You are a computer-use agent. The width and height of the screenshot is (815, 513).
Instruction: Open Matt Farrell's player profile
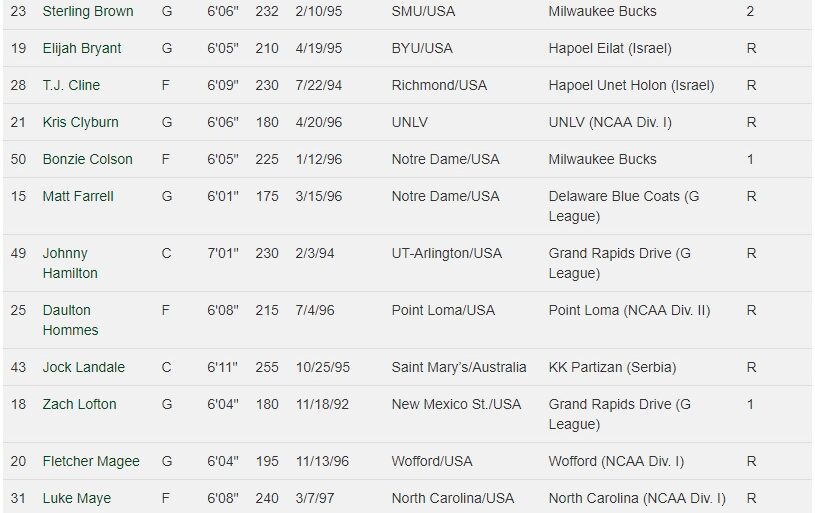78,196
